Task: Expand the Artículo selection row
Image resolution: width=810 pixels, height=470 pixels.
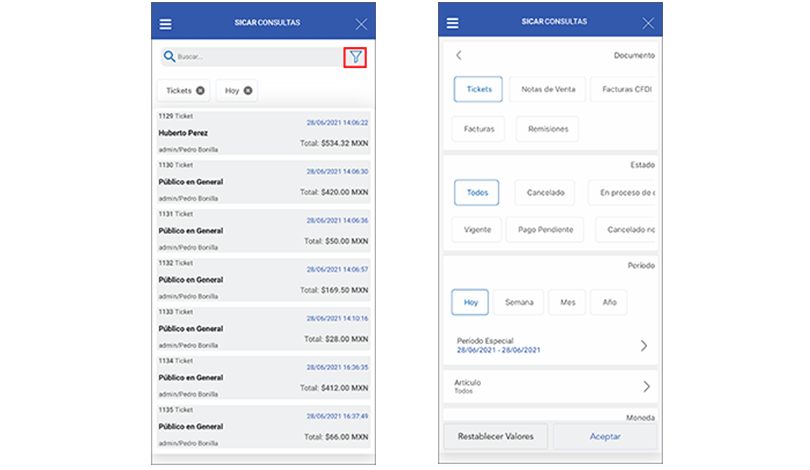Action: [550, 386]
